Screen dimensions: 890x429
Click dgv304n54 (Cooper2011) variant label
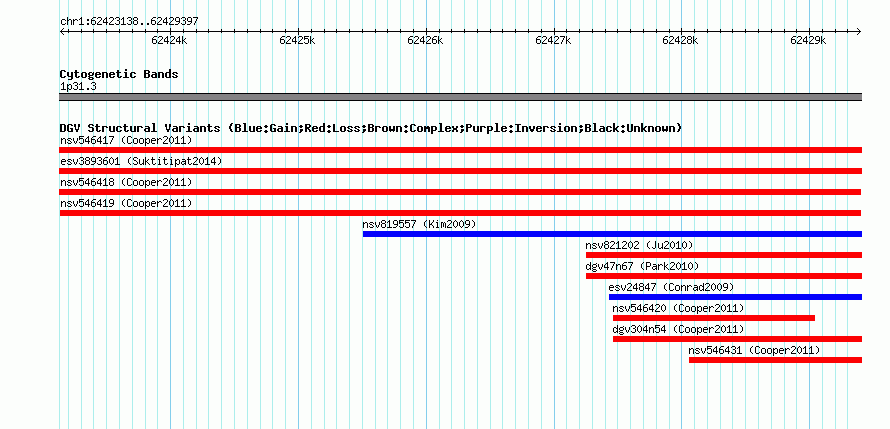678,329
